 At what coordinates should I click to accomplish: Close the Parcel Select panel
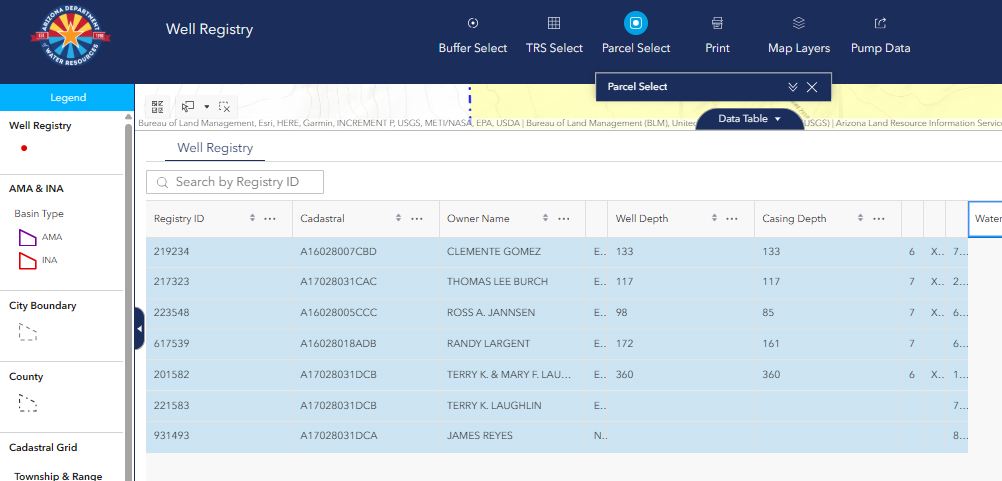(812, 87)
